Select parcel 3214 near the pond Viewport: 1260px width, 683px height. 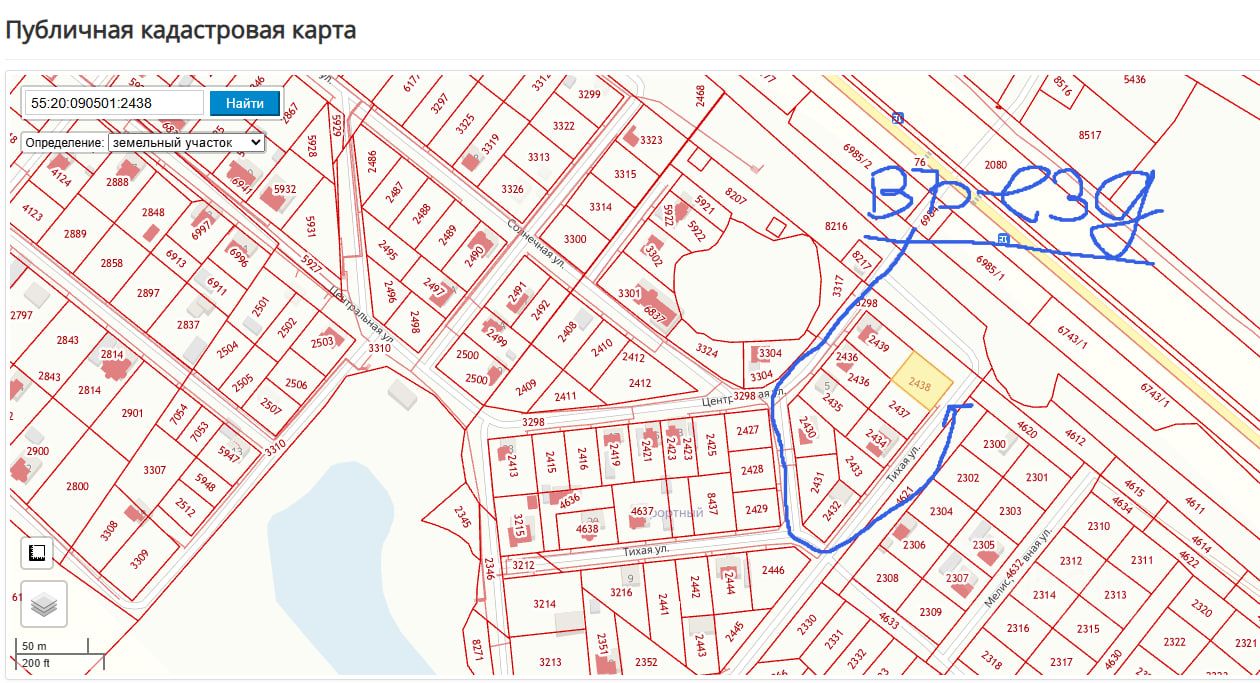point(545,605)
